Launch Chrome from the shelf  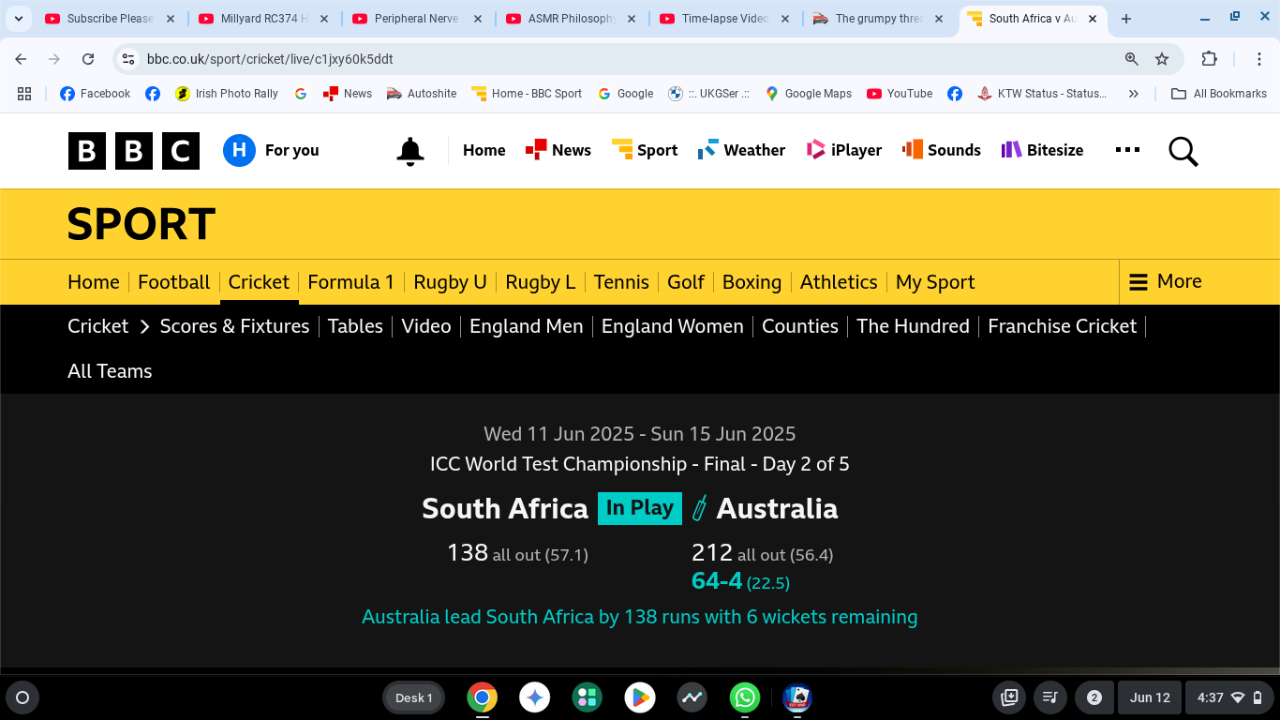[x=482, y=697]
